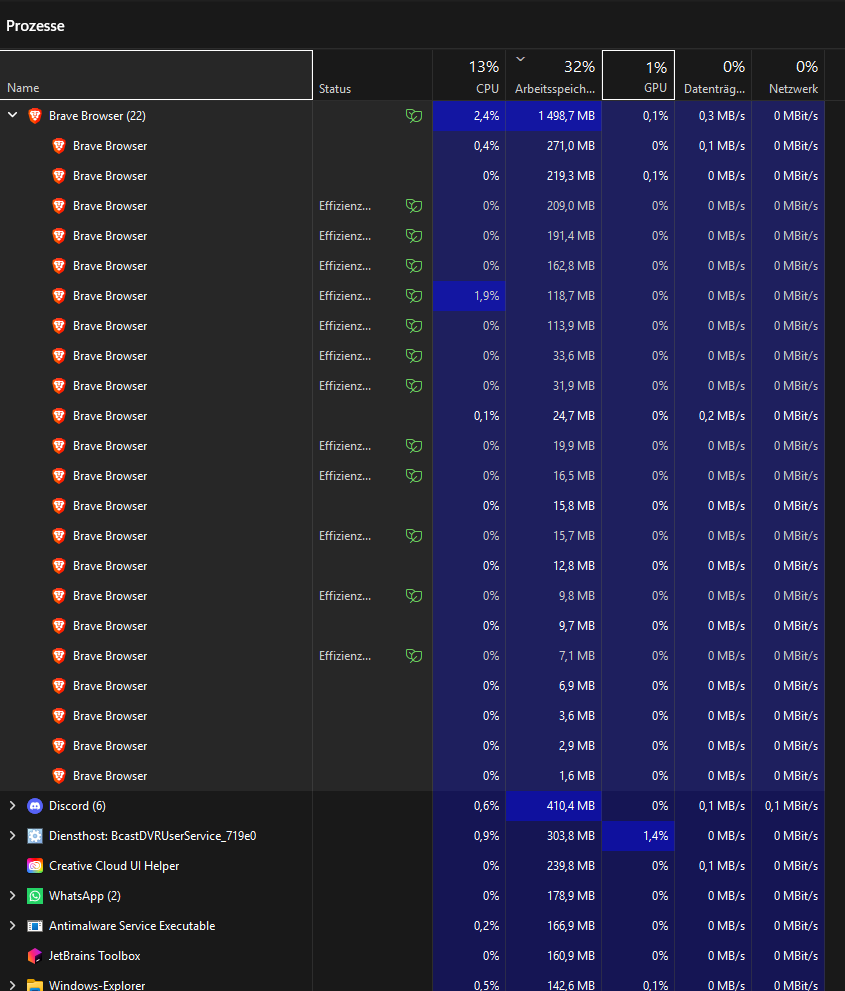Sort by the GPU column header
Screen dimensions: 845x991
[x=638, y=75]
